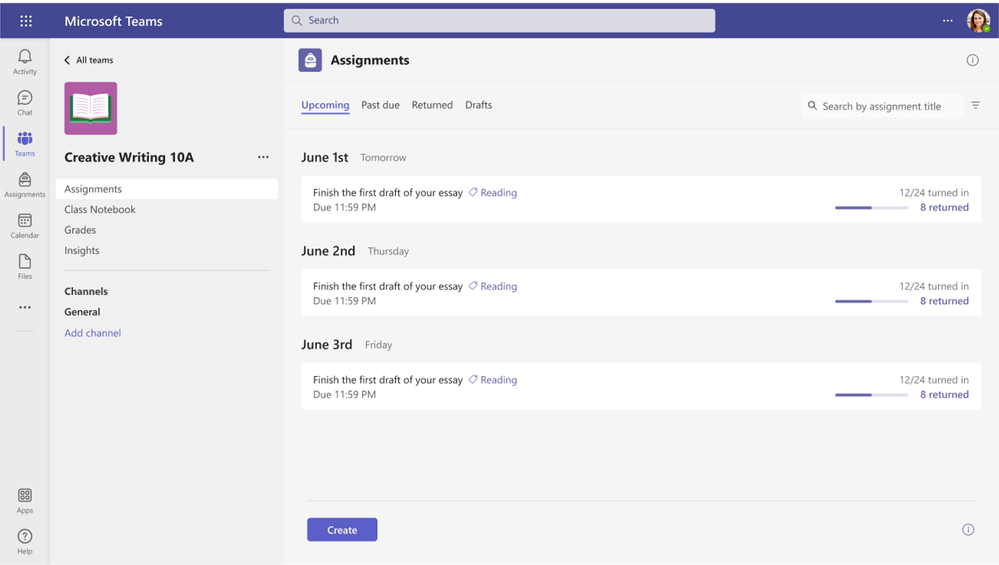The image size is (999, 565).
Task: Open Grades section
Action: 80,230
